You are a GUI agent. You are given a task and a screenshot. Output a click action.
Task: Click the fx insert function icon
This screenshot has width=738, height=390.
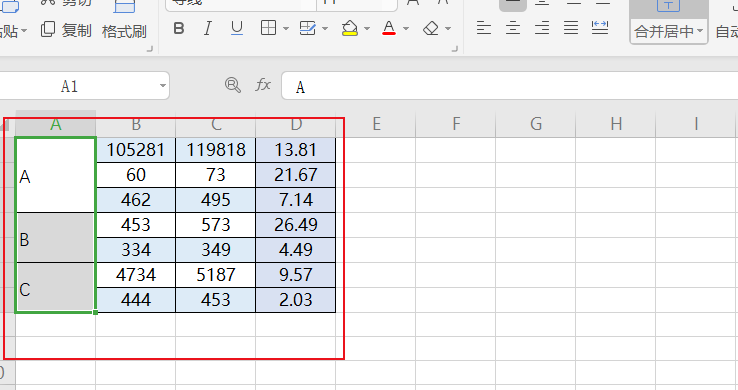click(x=263, y=85)
